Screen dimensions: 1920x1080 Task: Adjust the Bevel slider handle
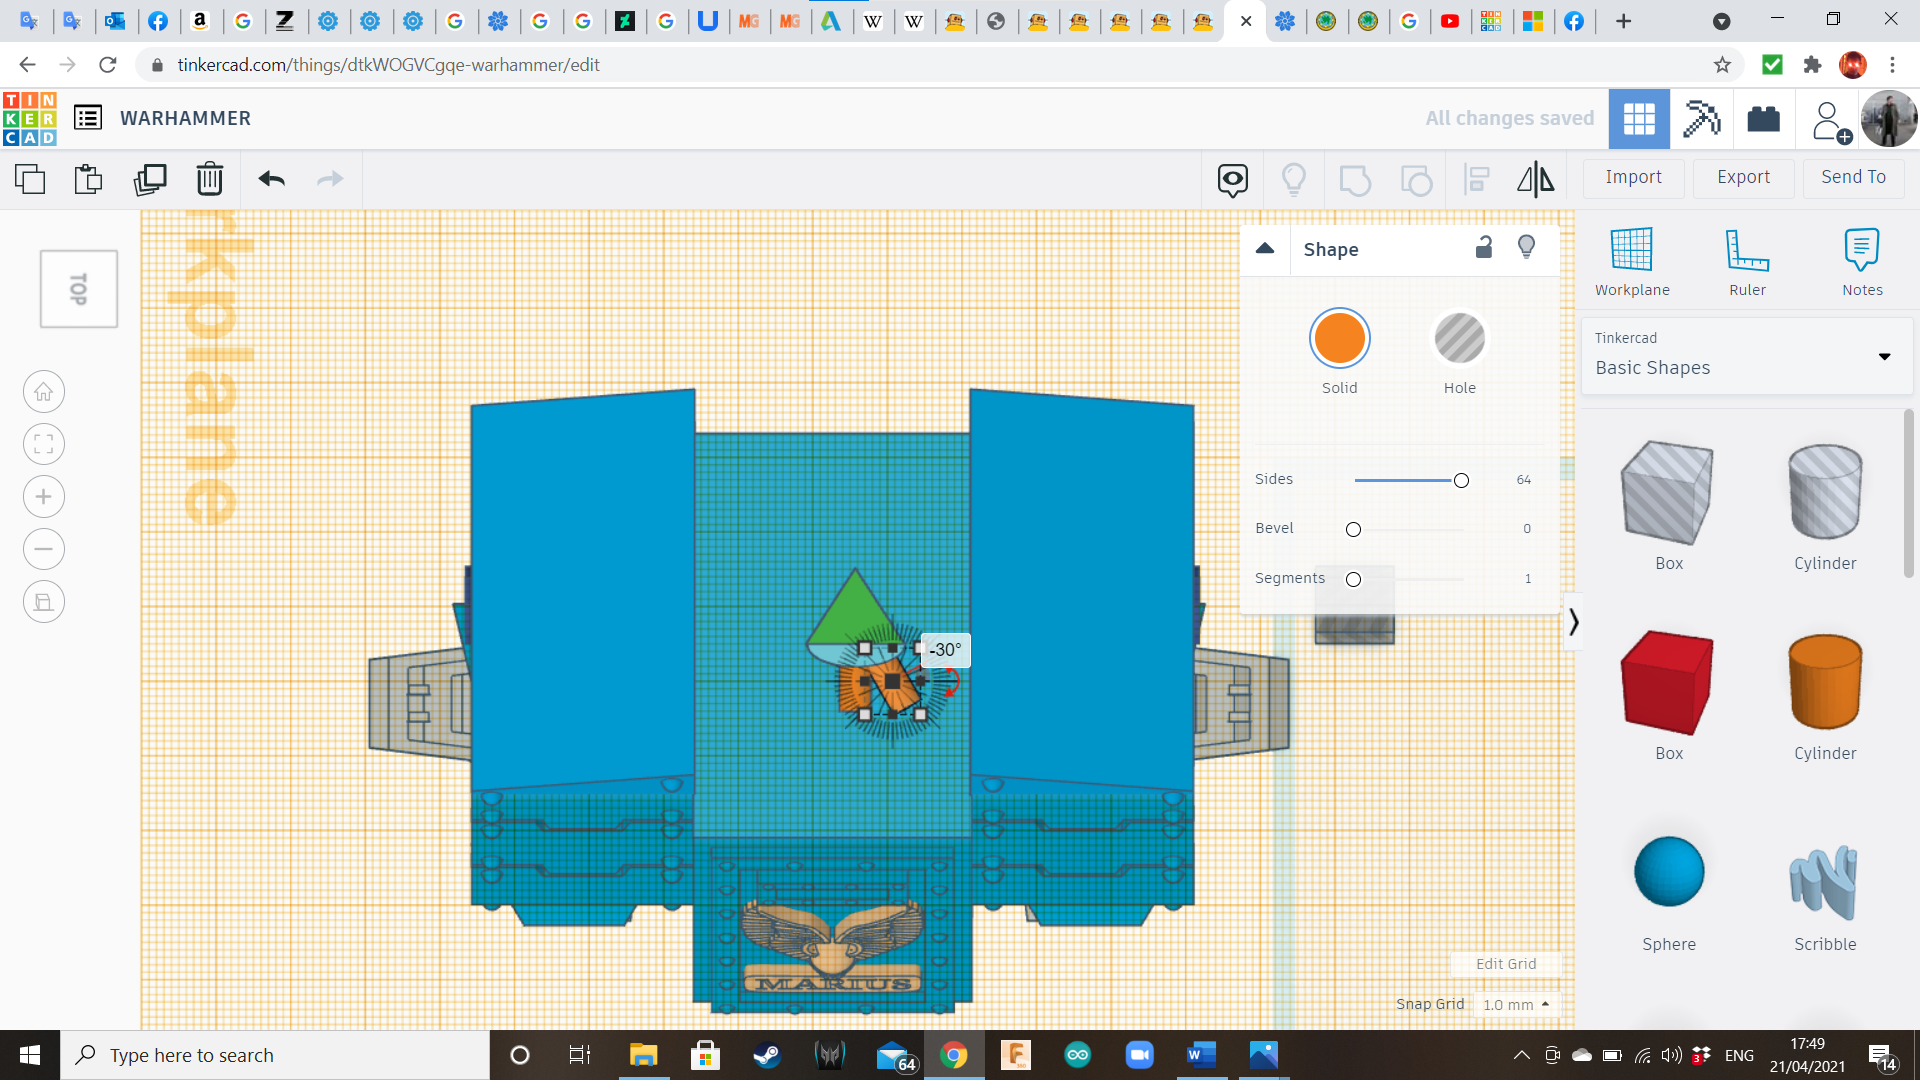tap(1353, 530)
